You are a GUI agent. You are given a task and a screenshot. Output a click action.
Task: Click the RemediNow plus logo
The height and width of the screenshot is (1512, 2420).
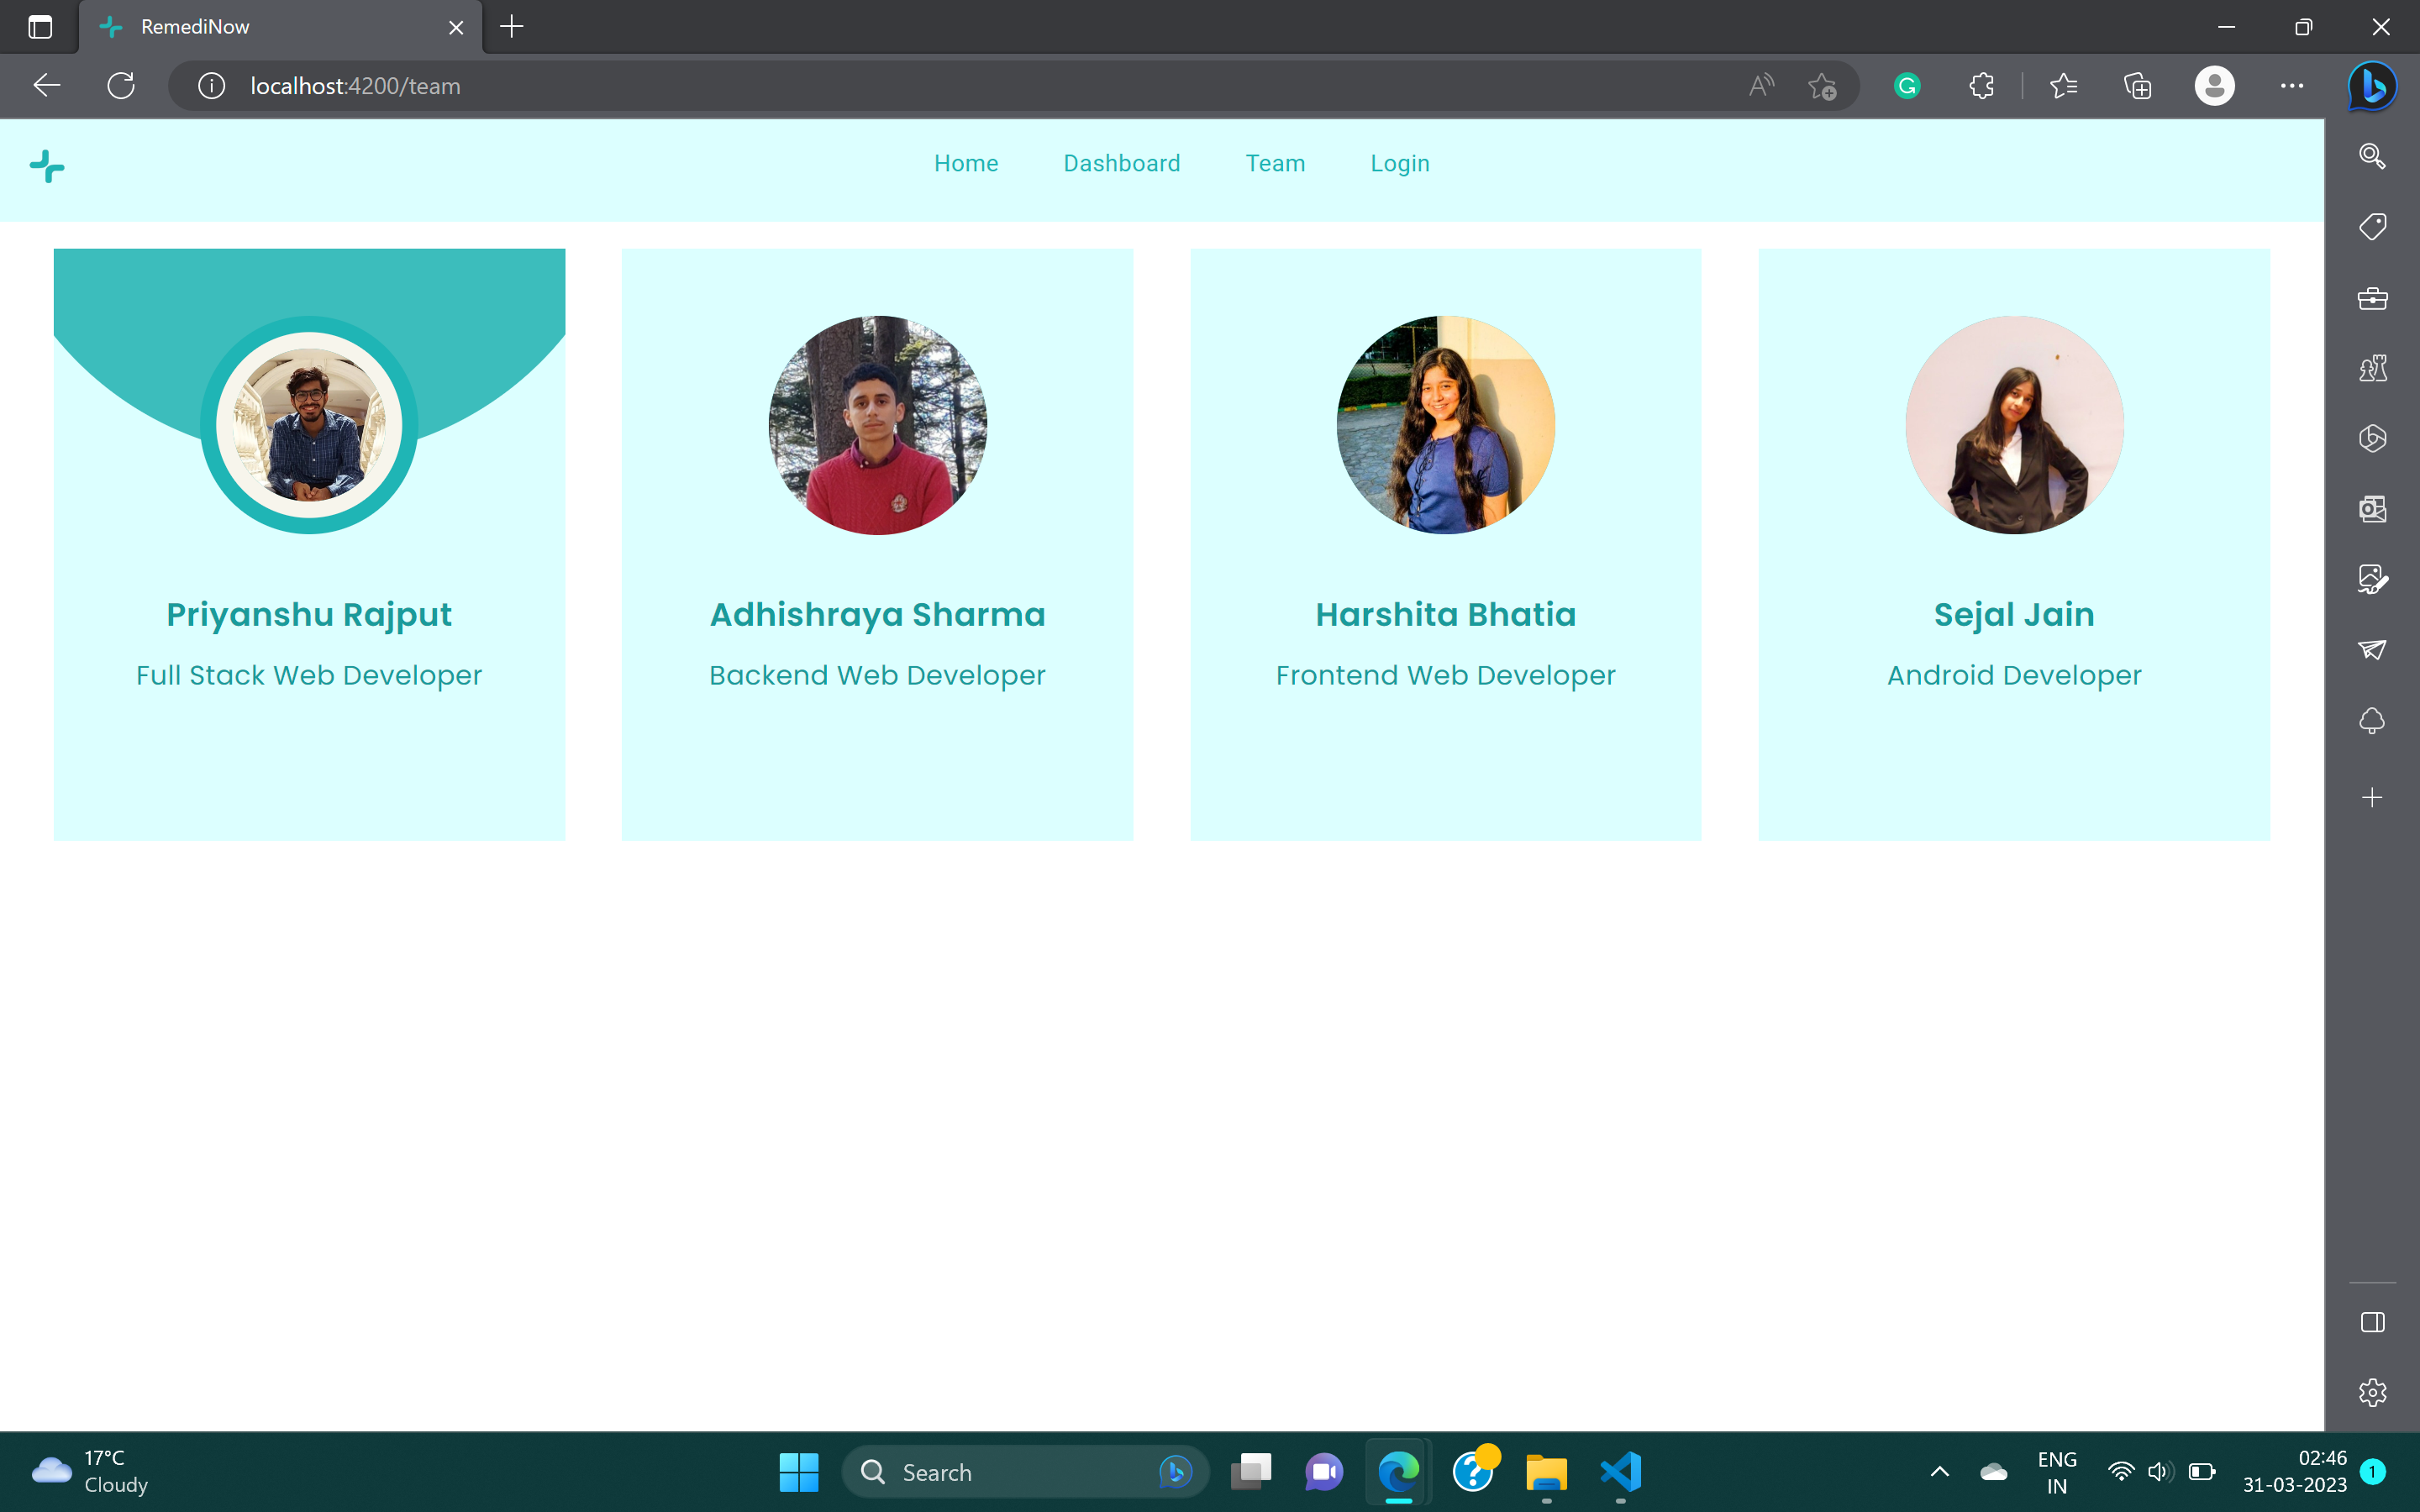click(46, 166)
